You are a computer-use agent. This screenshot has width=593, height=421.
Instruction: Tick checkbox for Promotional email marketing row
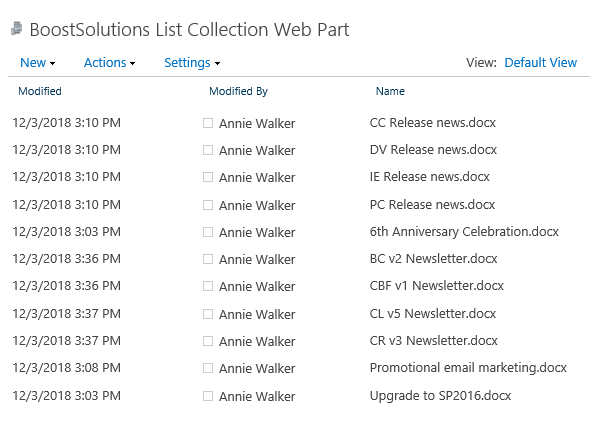click(208, 368)
